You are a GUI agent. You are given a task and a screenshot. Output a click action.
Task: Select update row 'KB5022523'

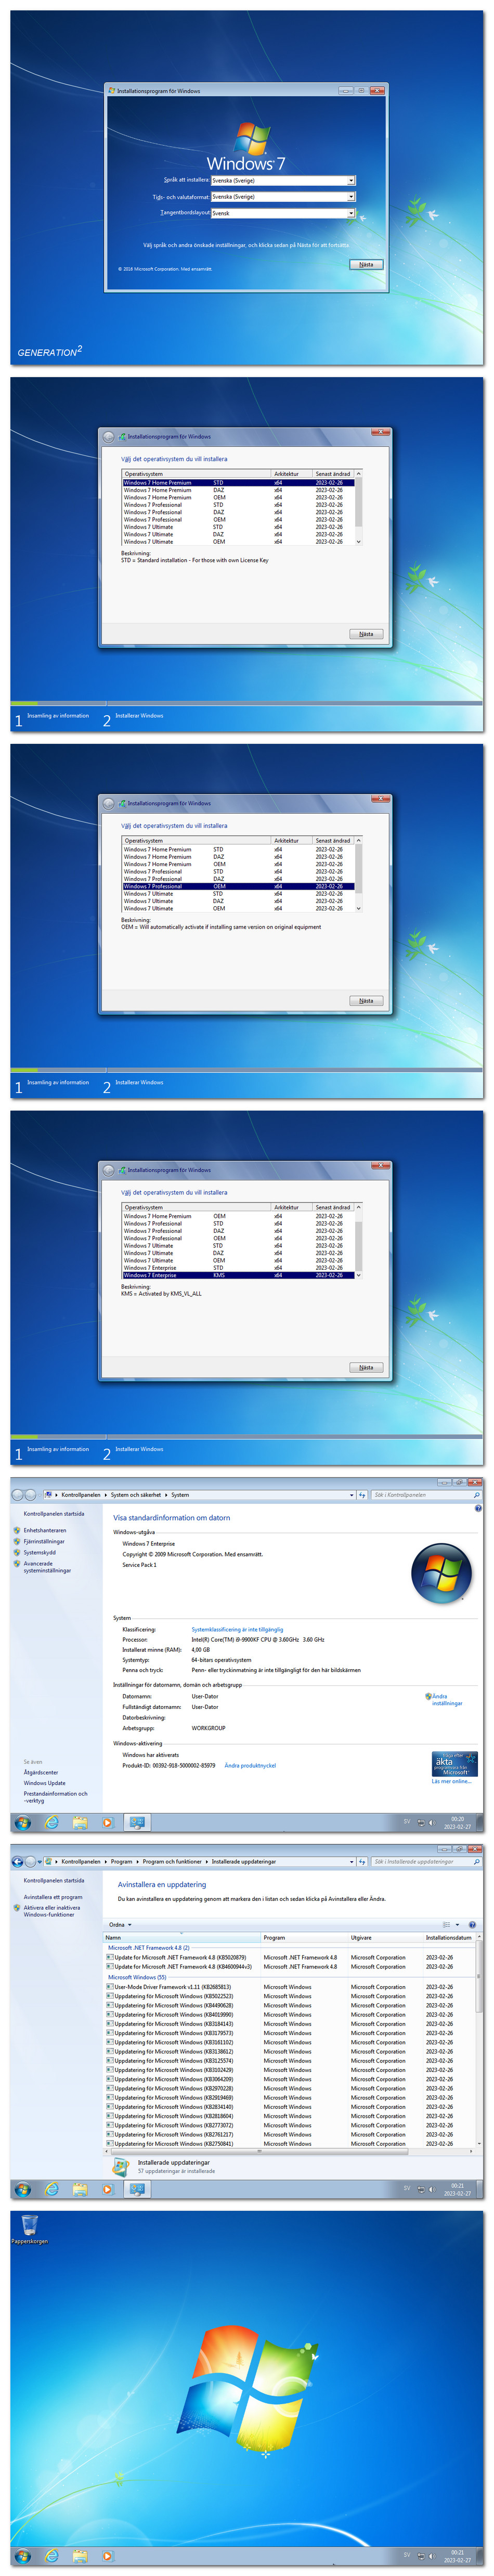click(290, 1996)
